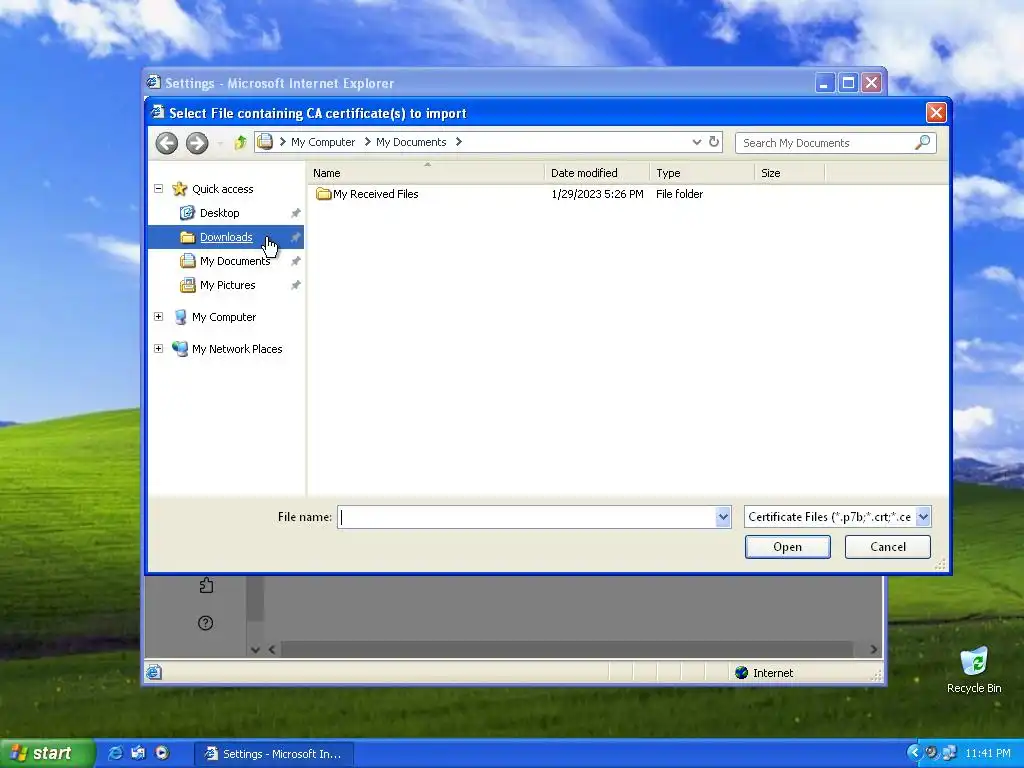Image resolution: width=1024 pixels, height=768 pixels.
Task: Close the certificate import dialog
Action: (936, 112)
